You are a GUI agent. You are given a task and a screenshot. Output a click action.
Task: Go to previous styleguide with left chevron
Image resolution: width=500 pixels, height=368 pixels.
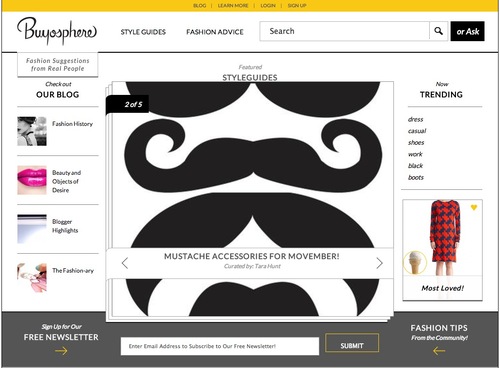tap(125, 263)
